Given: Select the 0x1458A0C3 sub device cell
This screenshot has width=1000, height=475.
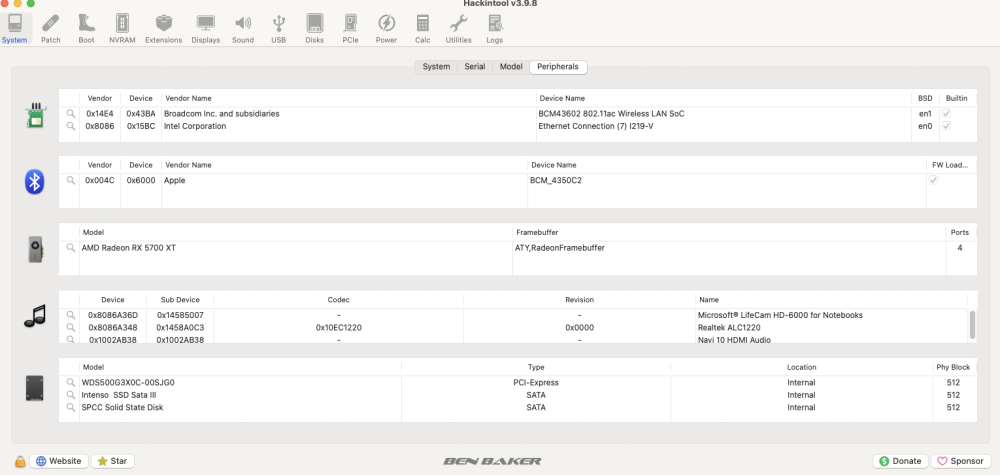Looking at the screenshot, I should coord(180,328).
